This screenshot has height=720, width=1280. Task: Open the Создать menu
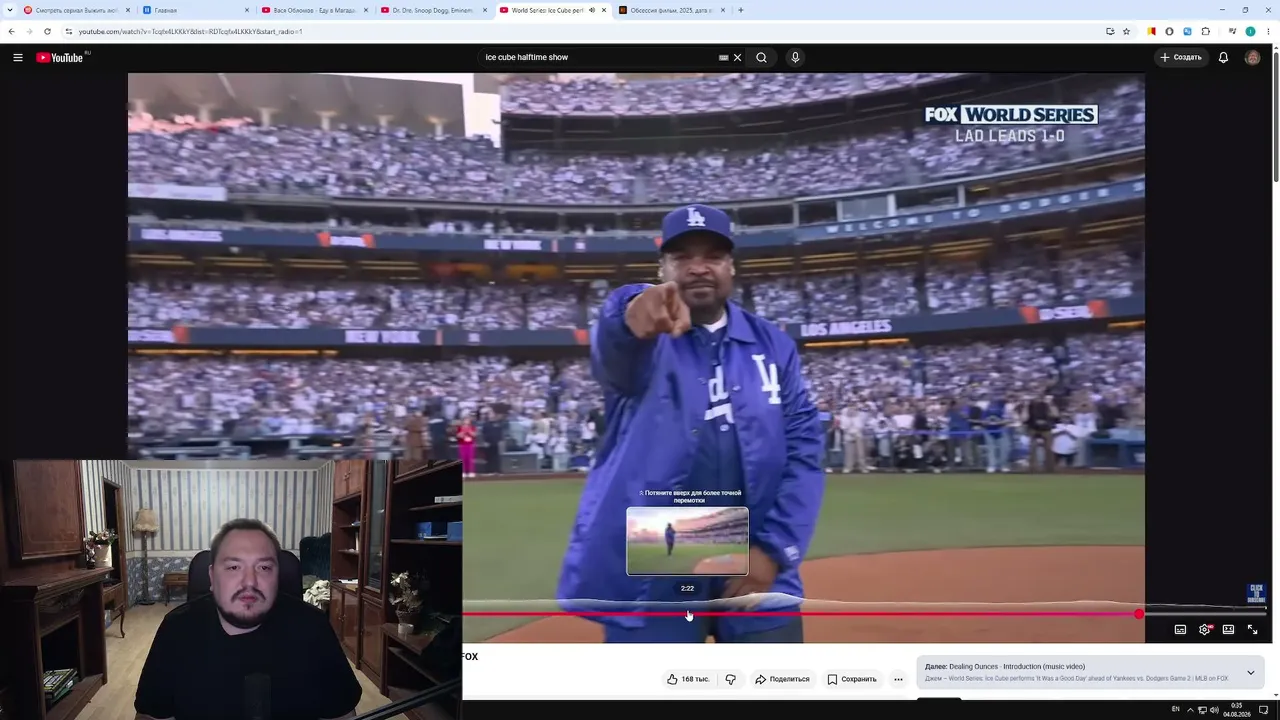tap(1181, 57)
